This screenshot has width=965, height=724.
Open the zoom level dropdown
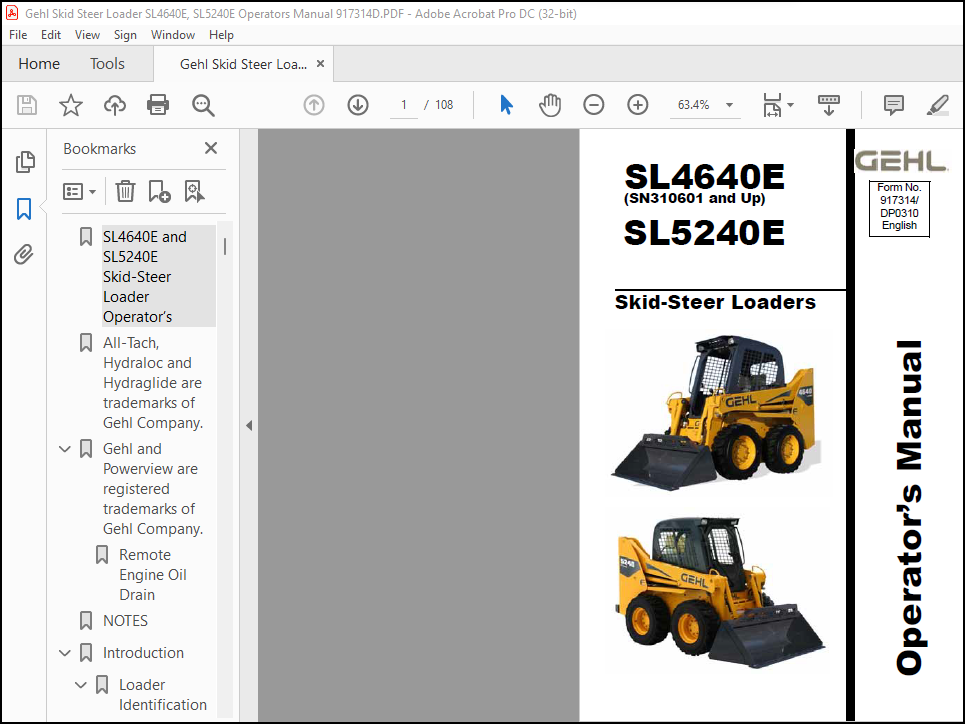(729, 105)
